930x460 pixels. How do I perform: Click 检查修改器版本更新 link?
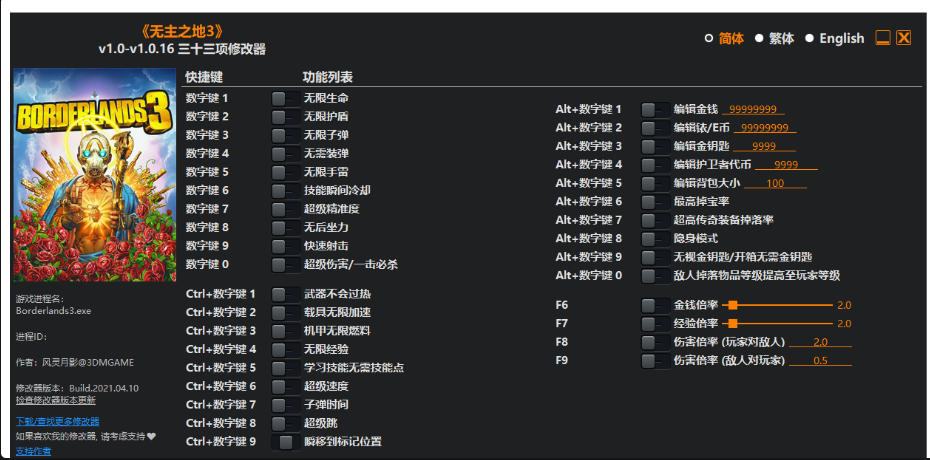(x=56, y=400)
